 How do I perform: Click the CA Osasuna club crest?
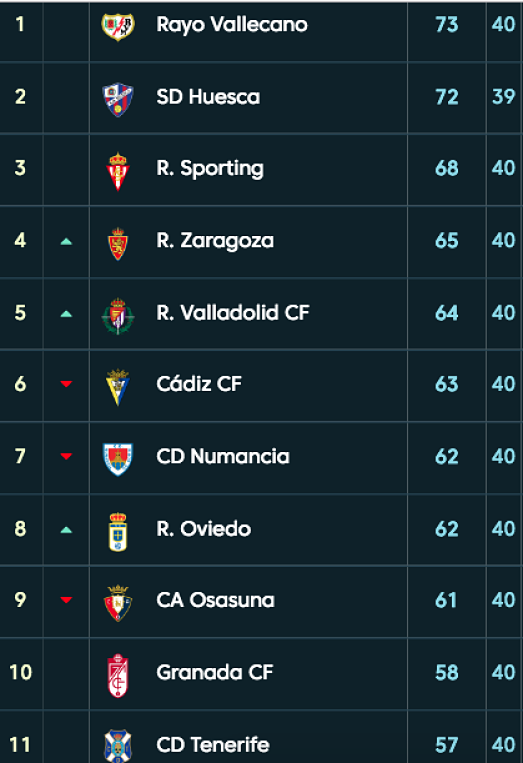point(118,603)
